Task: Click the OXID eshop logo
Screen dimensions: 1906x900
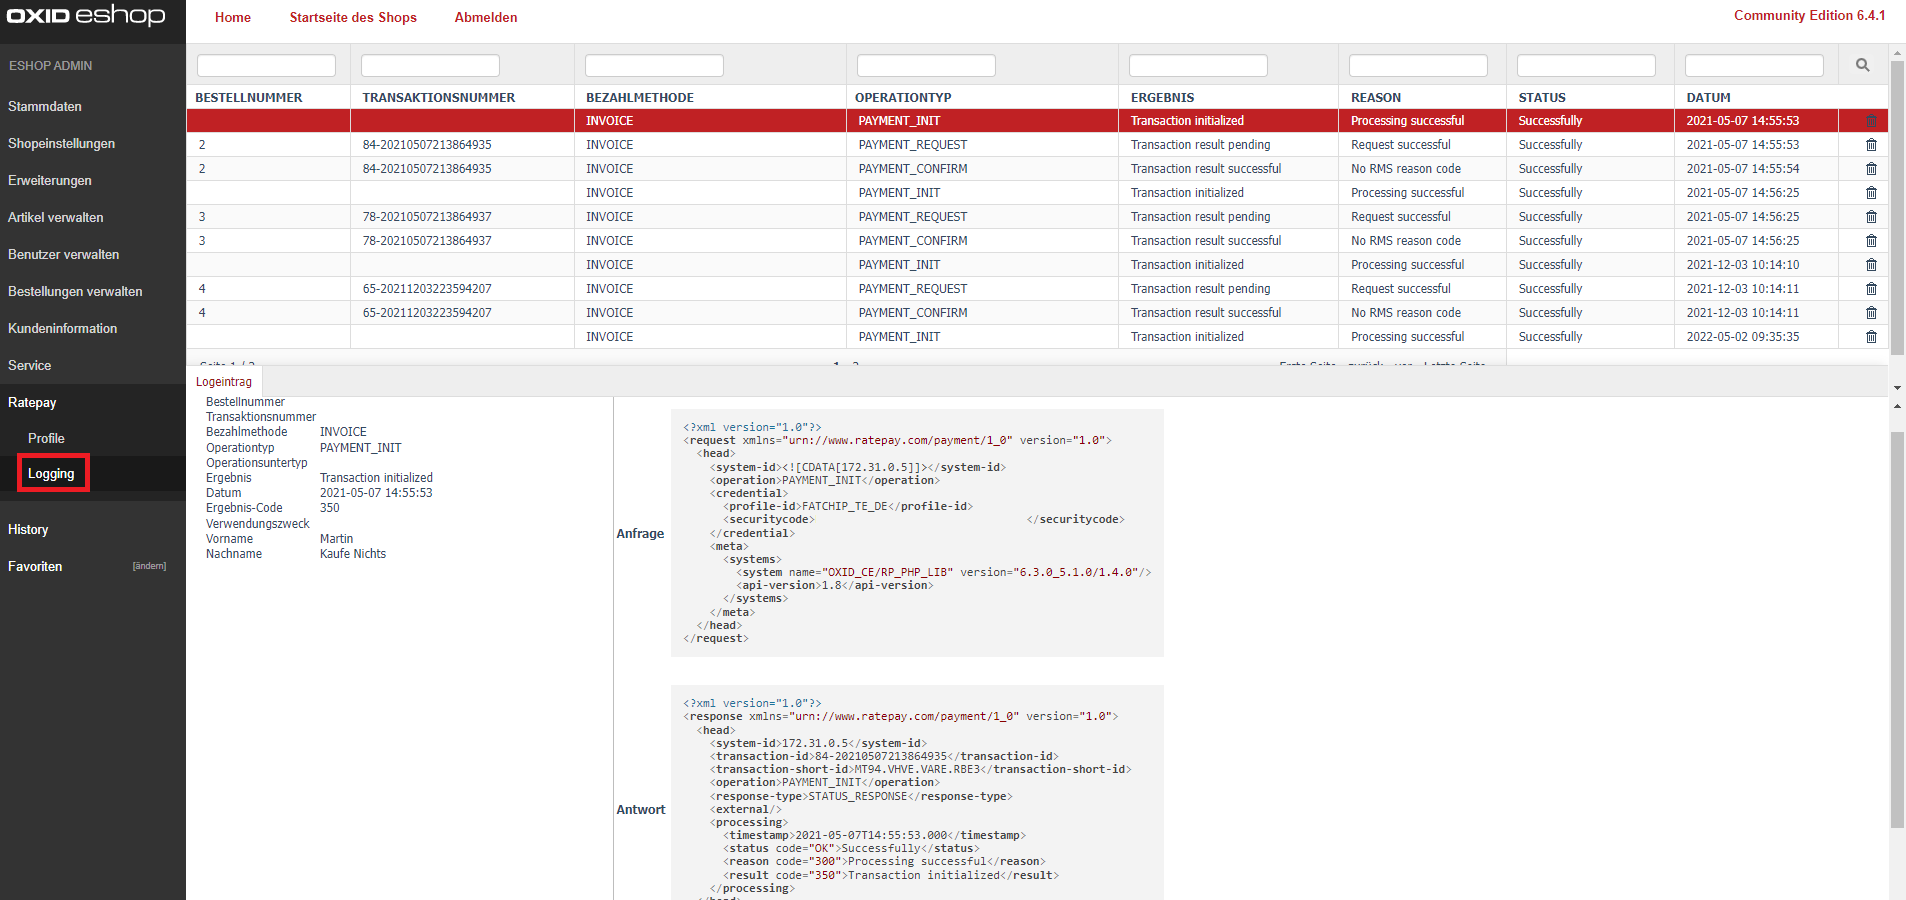Action: [86, 16]
